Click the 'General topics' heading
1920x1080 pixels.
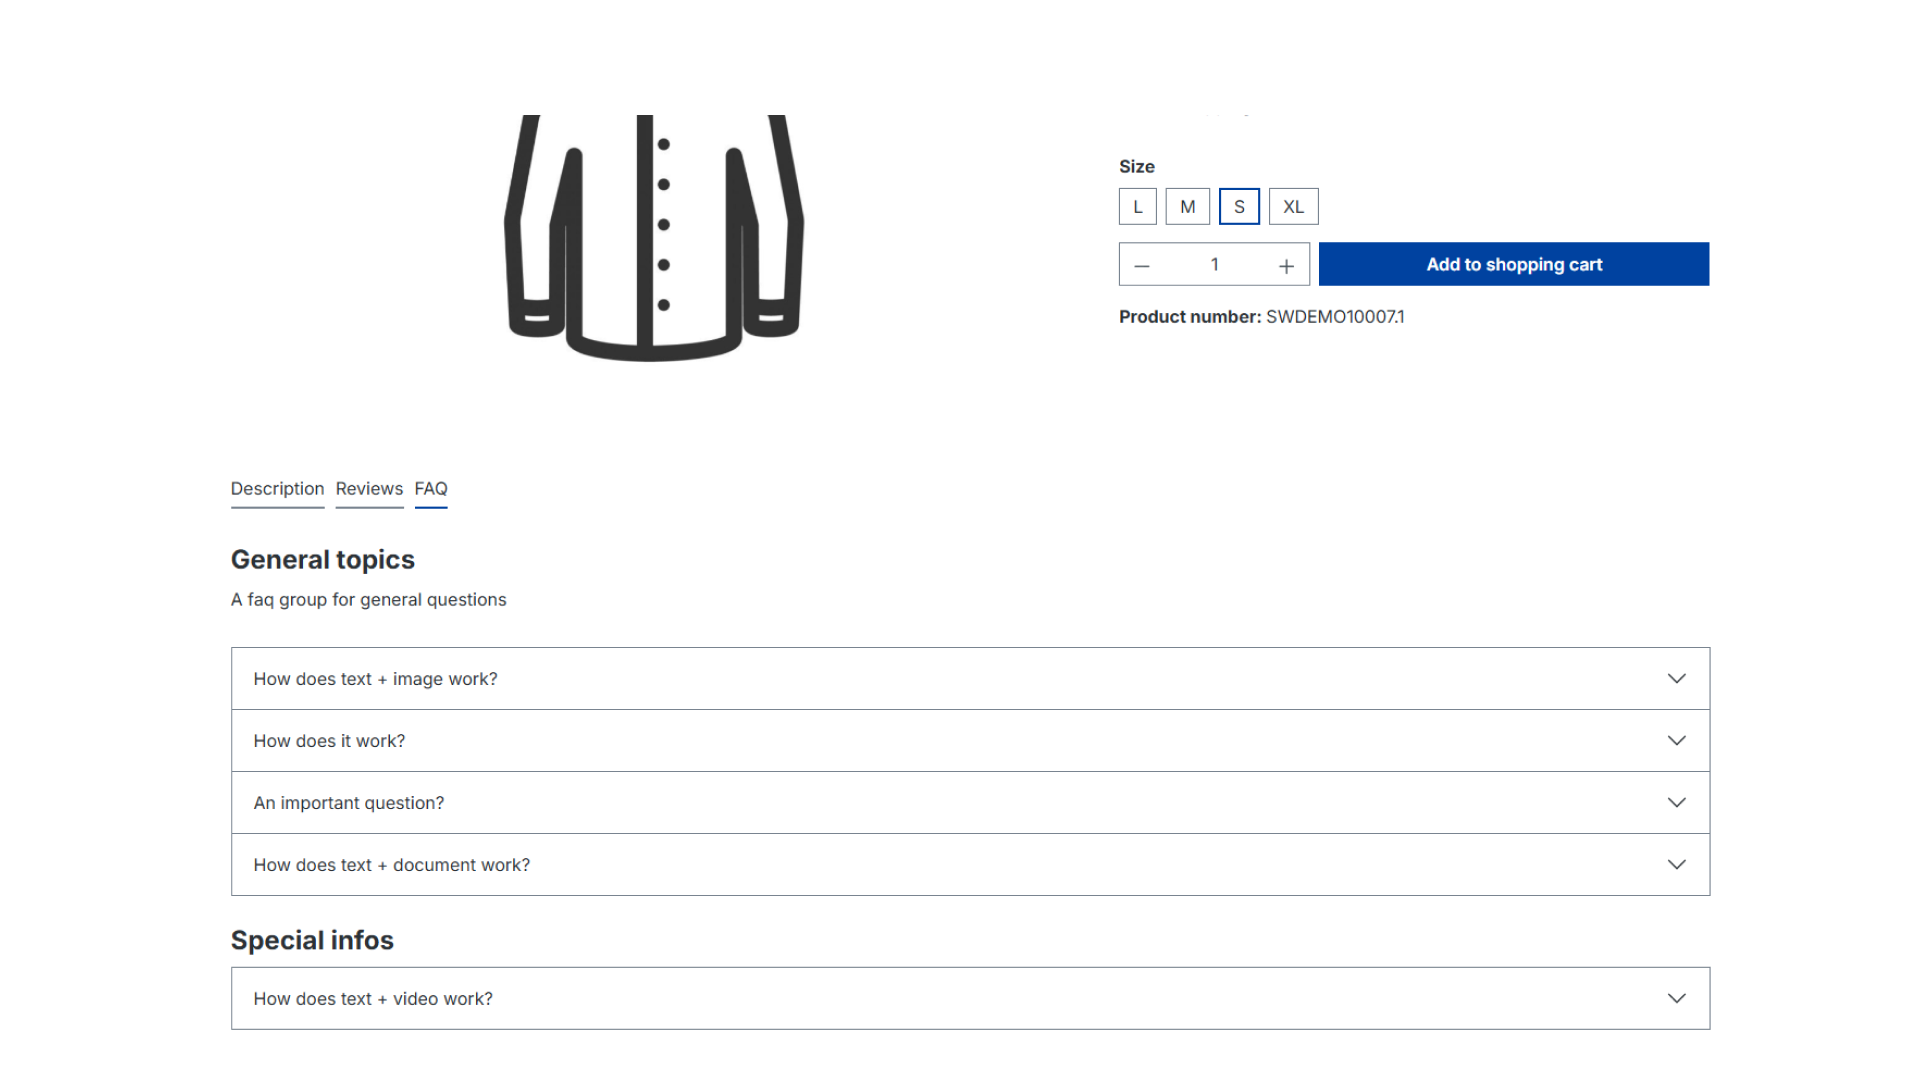pyautogui.click(x=322, y=560)
